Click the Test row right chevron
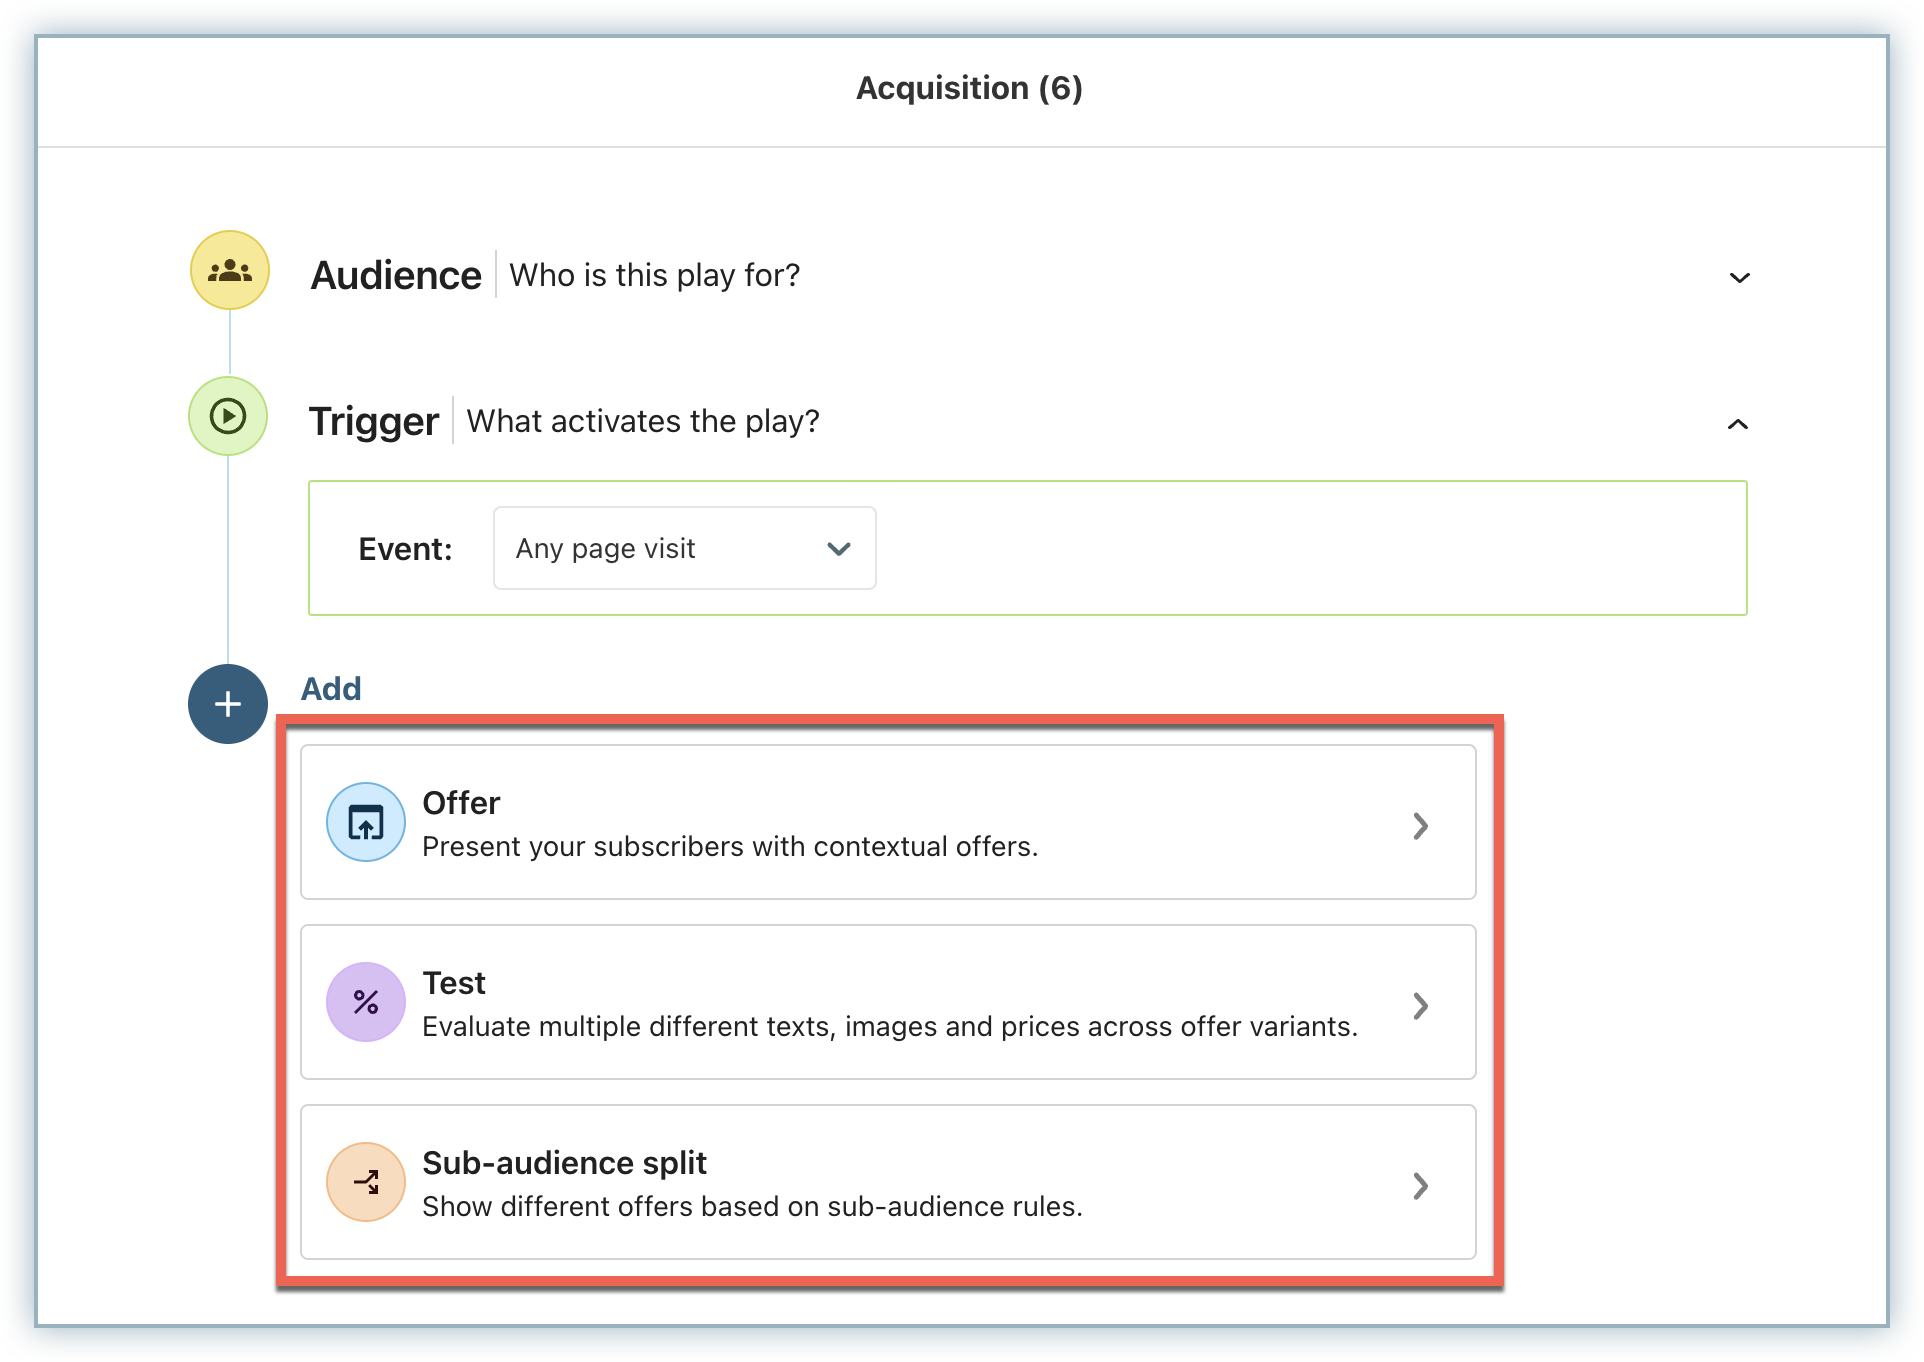 [x=1420, y=1006]
